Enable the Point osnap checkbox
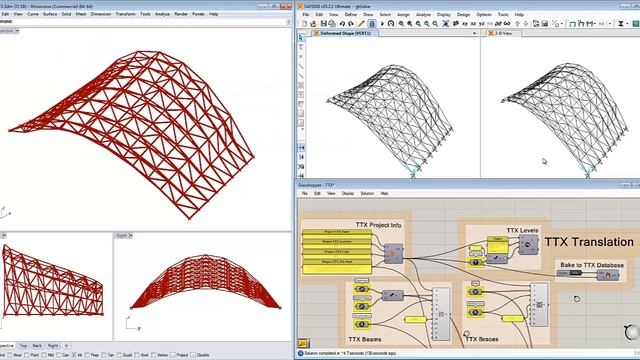640x360 pixels. tap(27, 355)
